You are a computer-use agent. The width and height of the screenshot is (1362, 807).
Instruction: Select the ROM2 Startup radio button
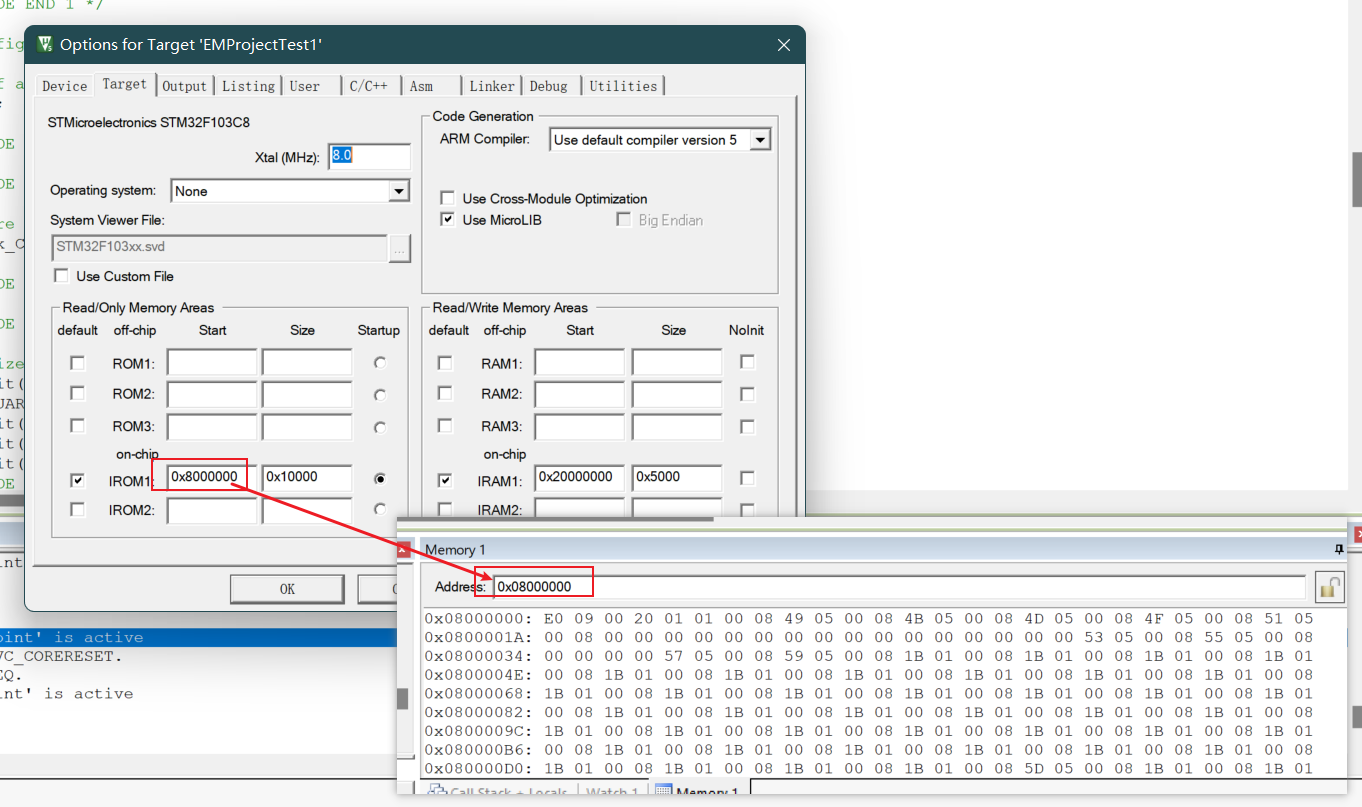pyautogui.click(x=380, y=395)
